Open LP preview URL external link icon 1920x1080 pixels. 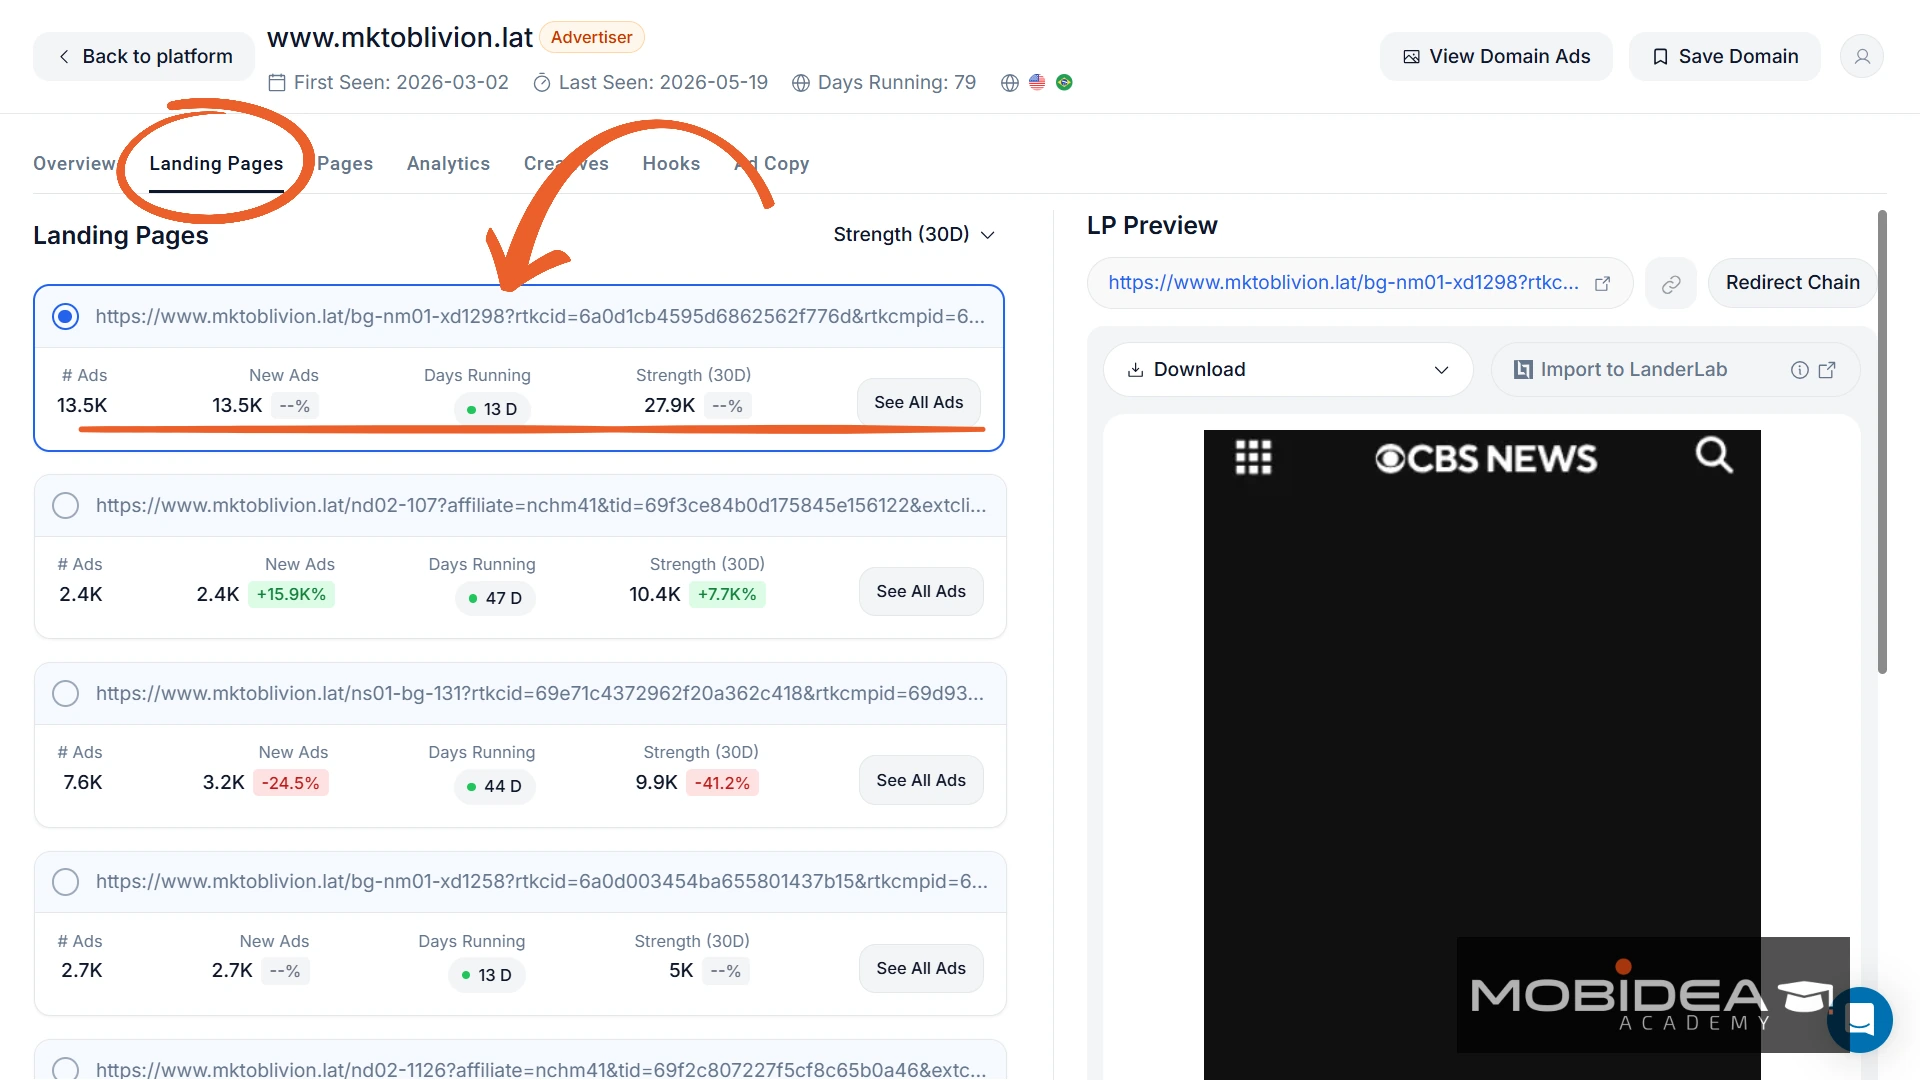(x=1602, y=284)
